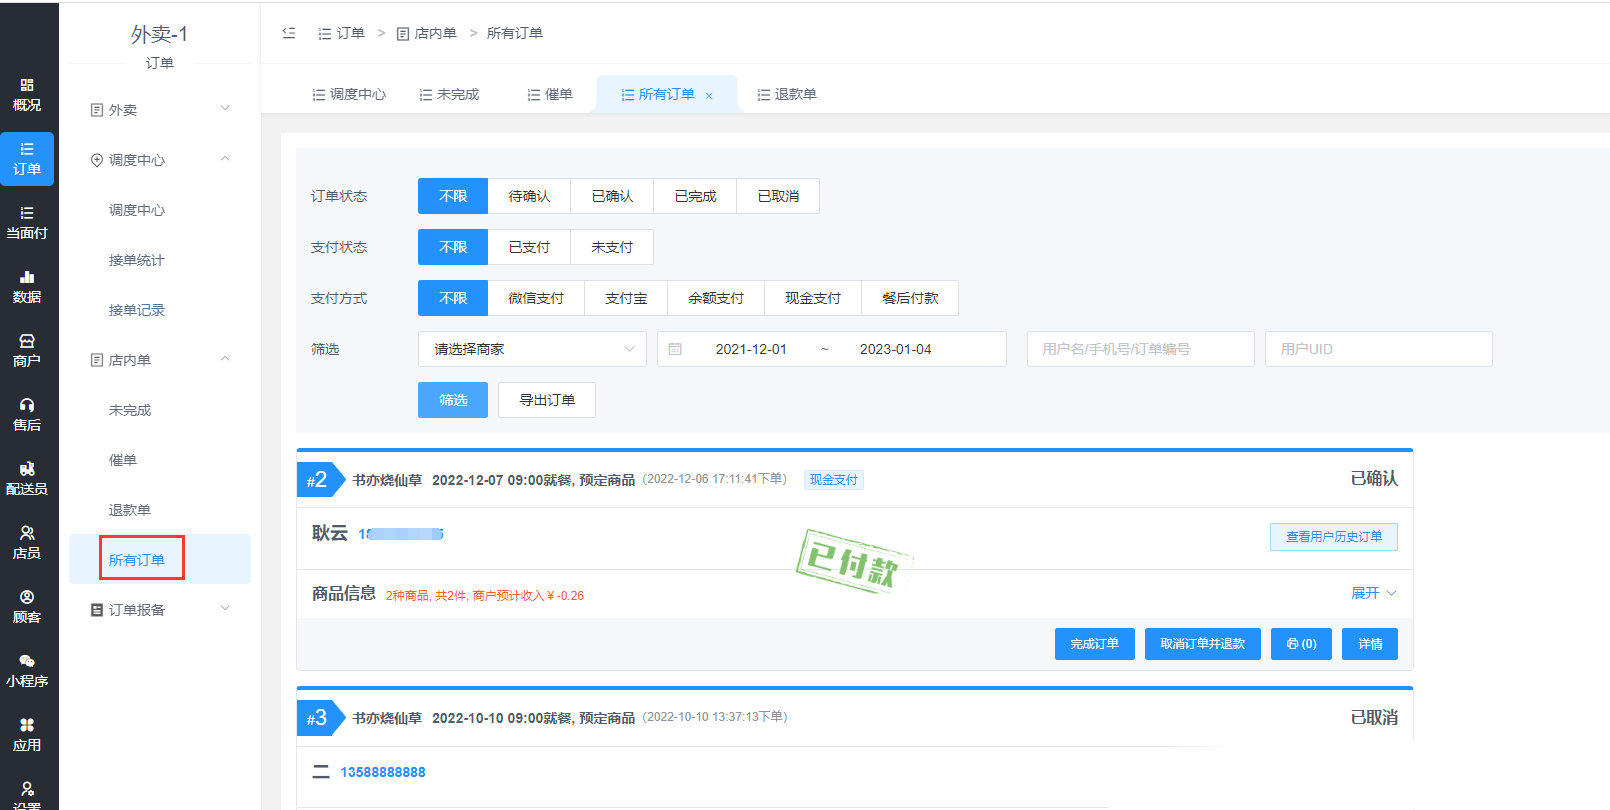Filter payment status by 未支付

point(612,247)
